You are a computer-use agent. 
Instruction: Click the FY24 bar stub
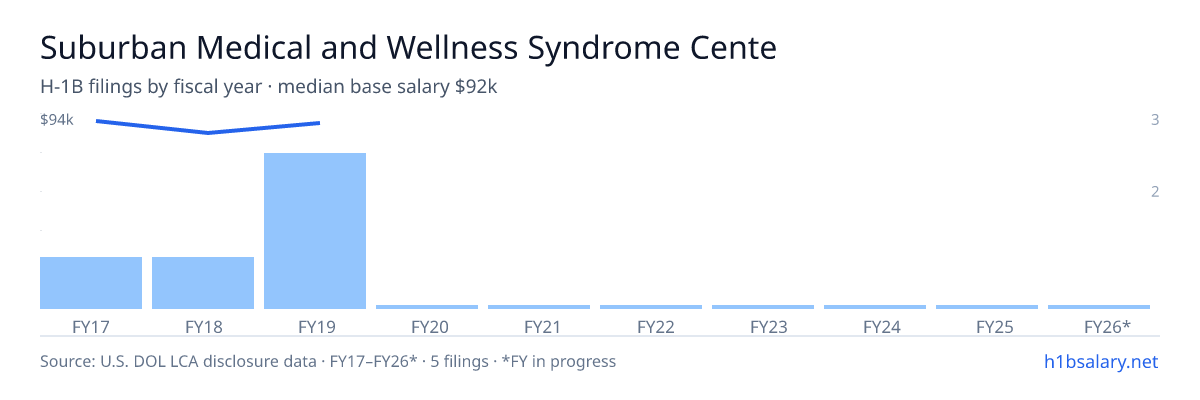[x=875, y=307]
